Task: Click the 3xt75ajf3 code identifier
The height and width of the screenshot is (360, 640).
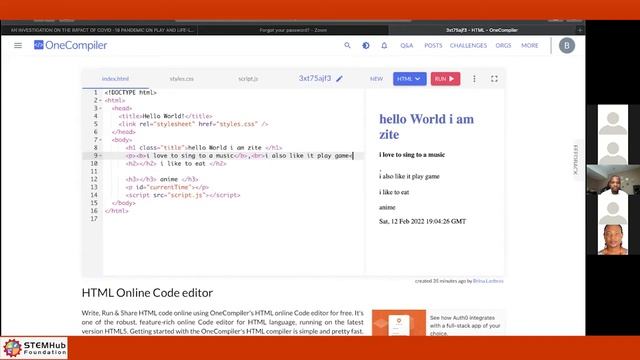Action: coord(315,78)
